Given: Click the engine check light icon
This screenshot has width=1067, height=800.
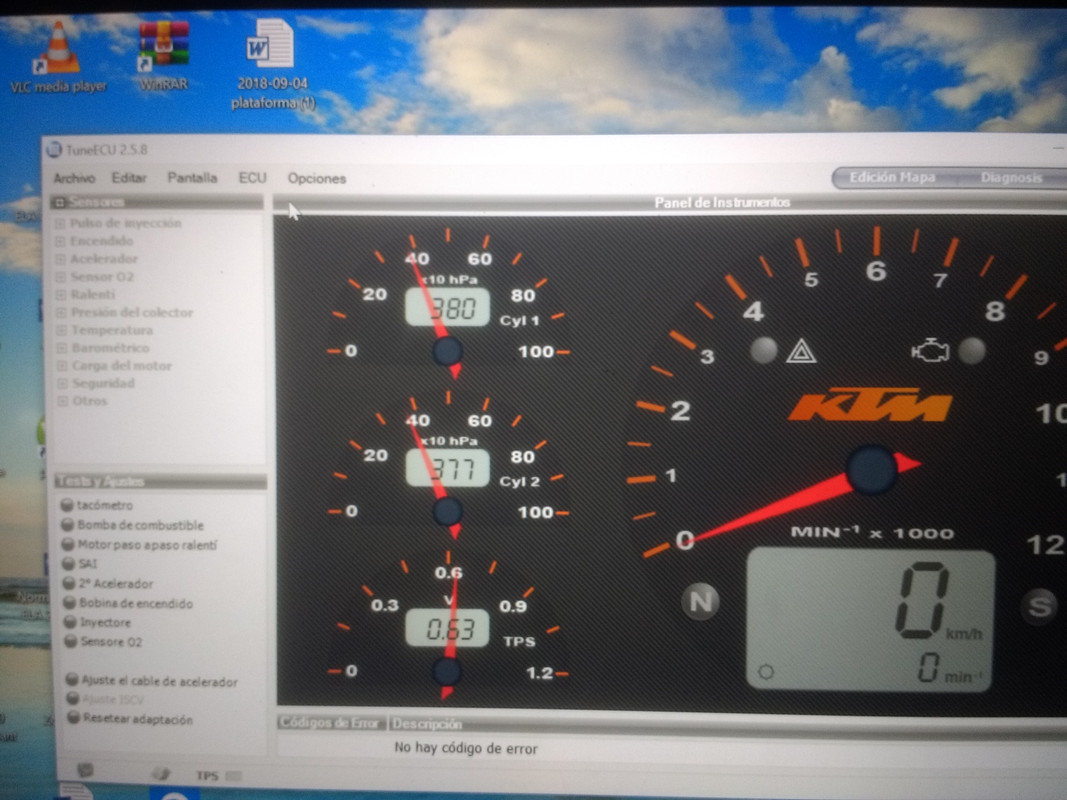Looking at the screenshot, I should point(930,351).
